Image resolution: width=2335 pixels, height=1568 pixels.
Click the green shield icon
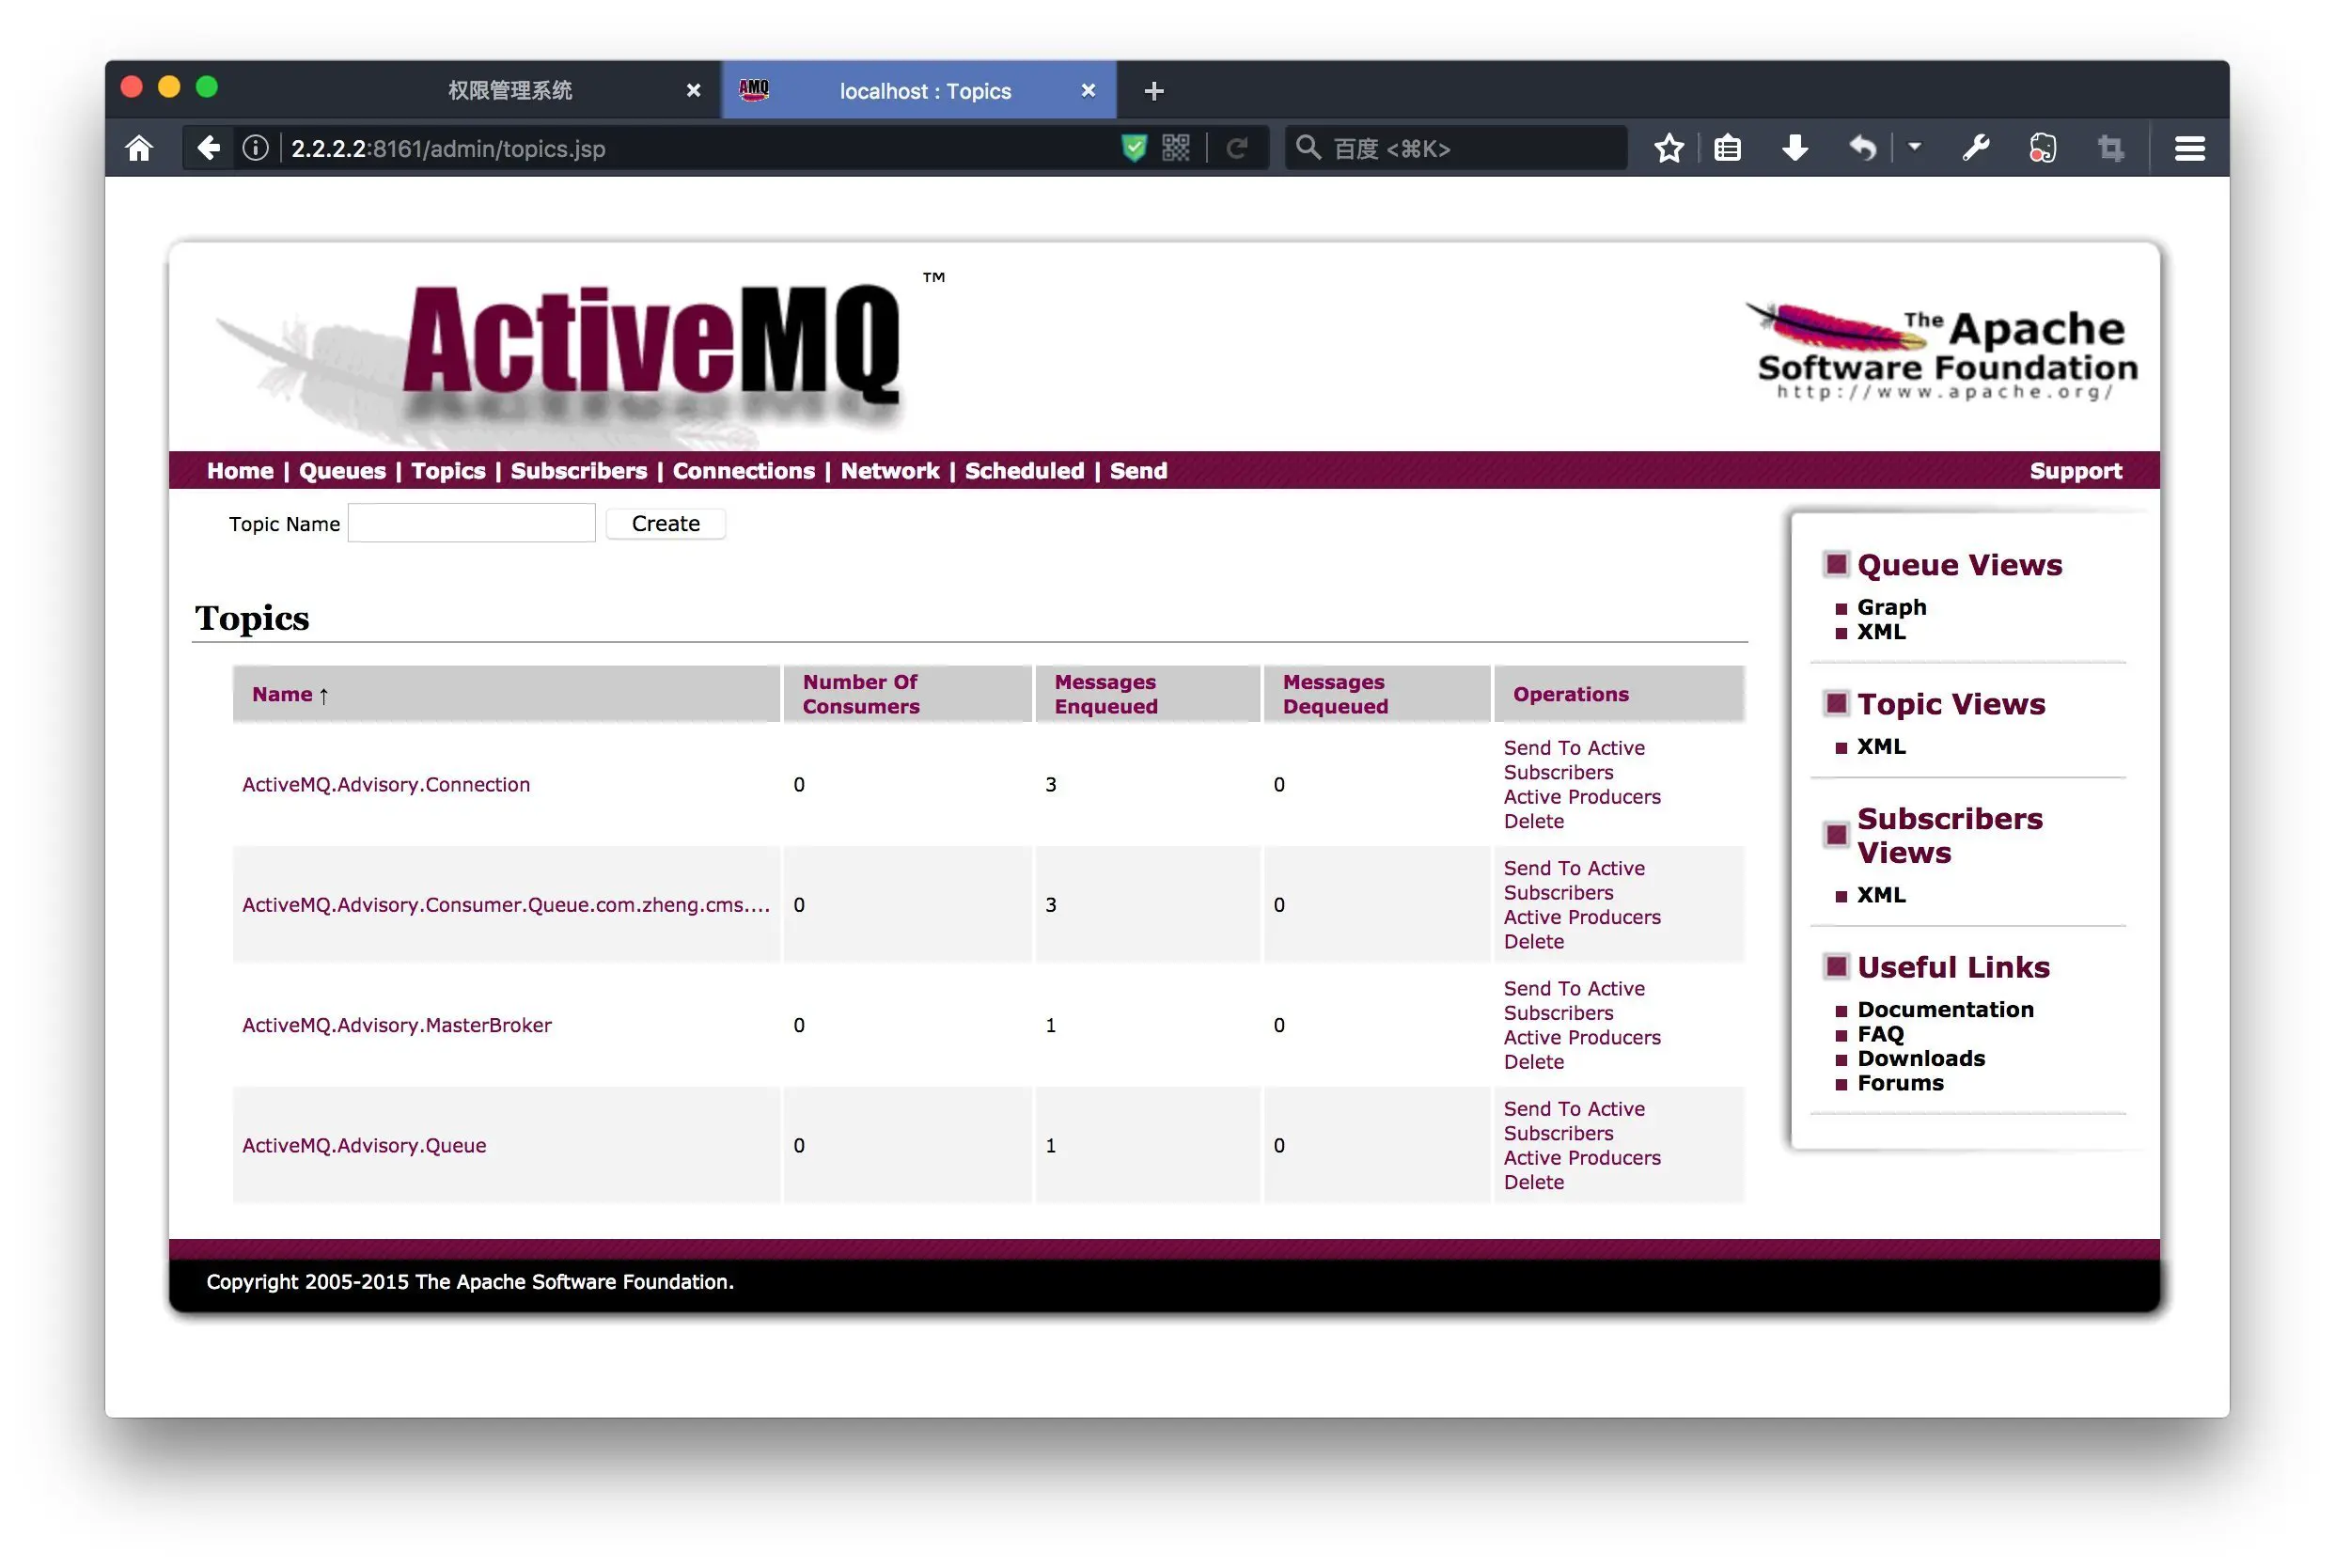pos(1134,149)
